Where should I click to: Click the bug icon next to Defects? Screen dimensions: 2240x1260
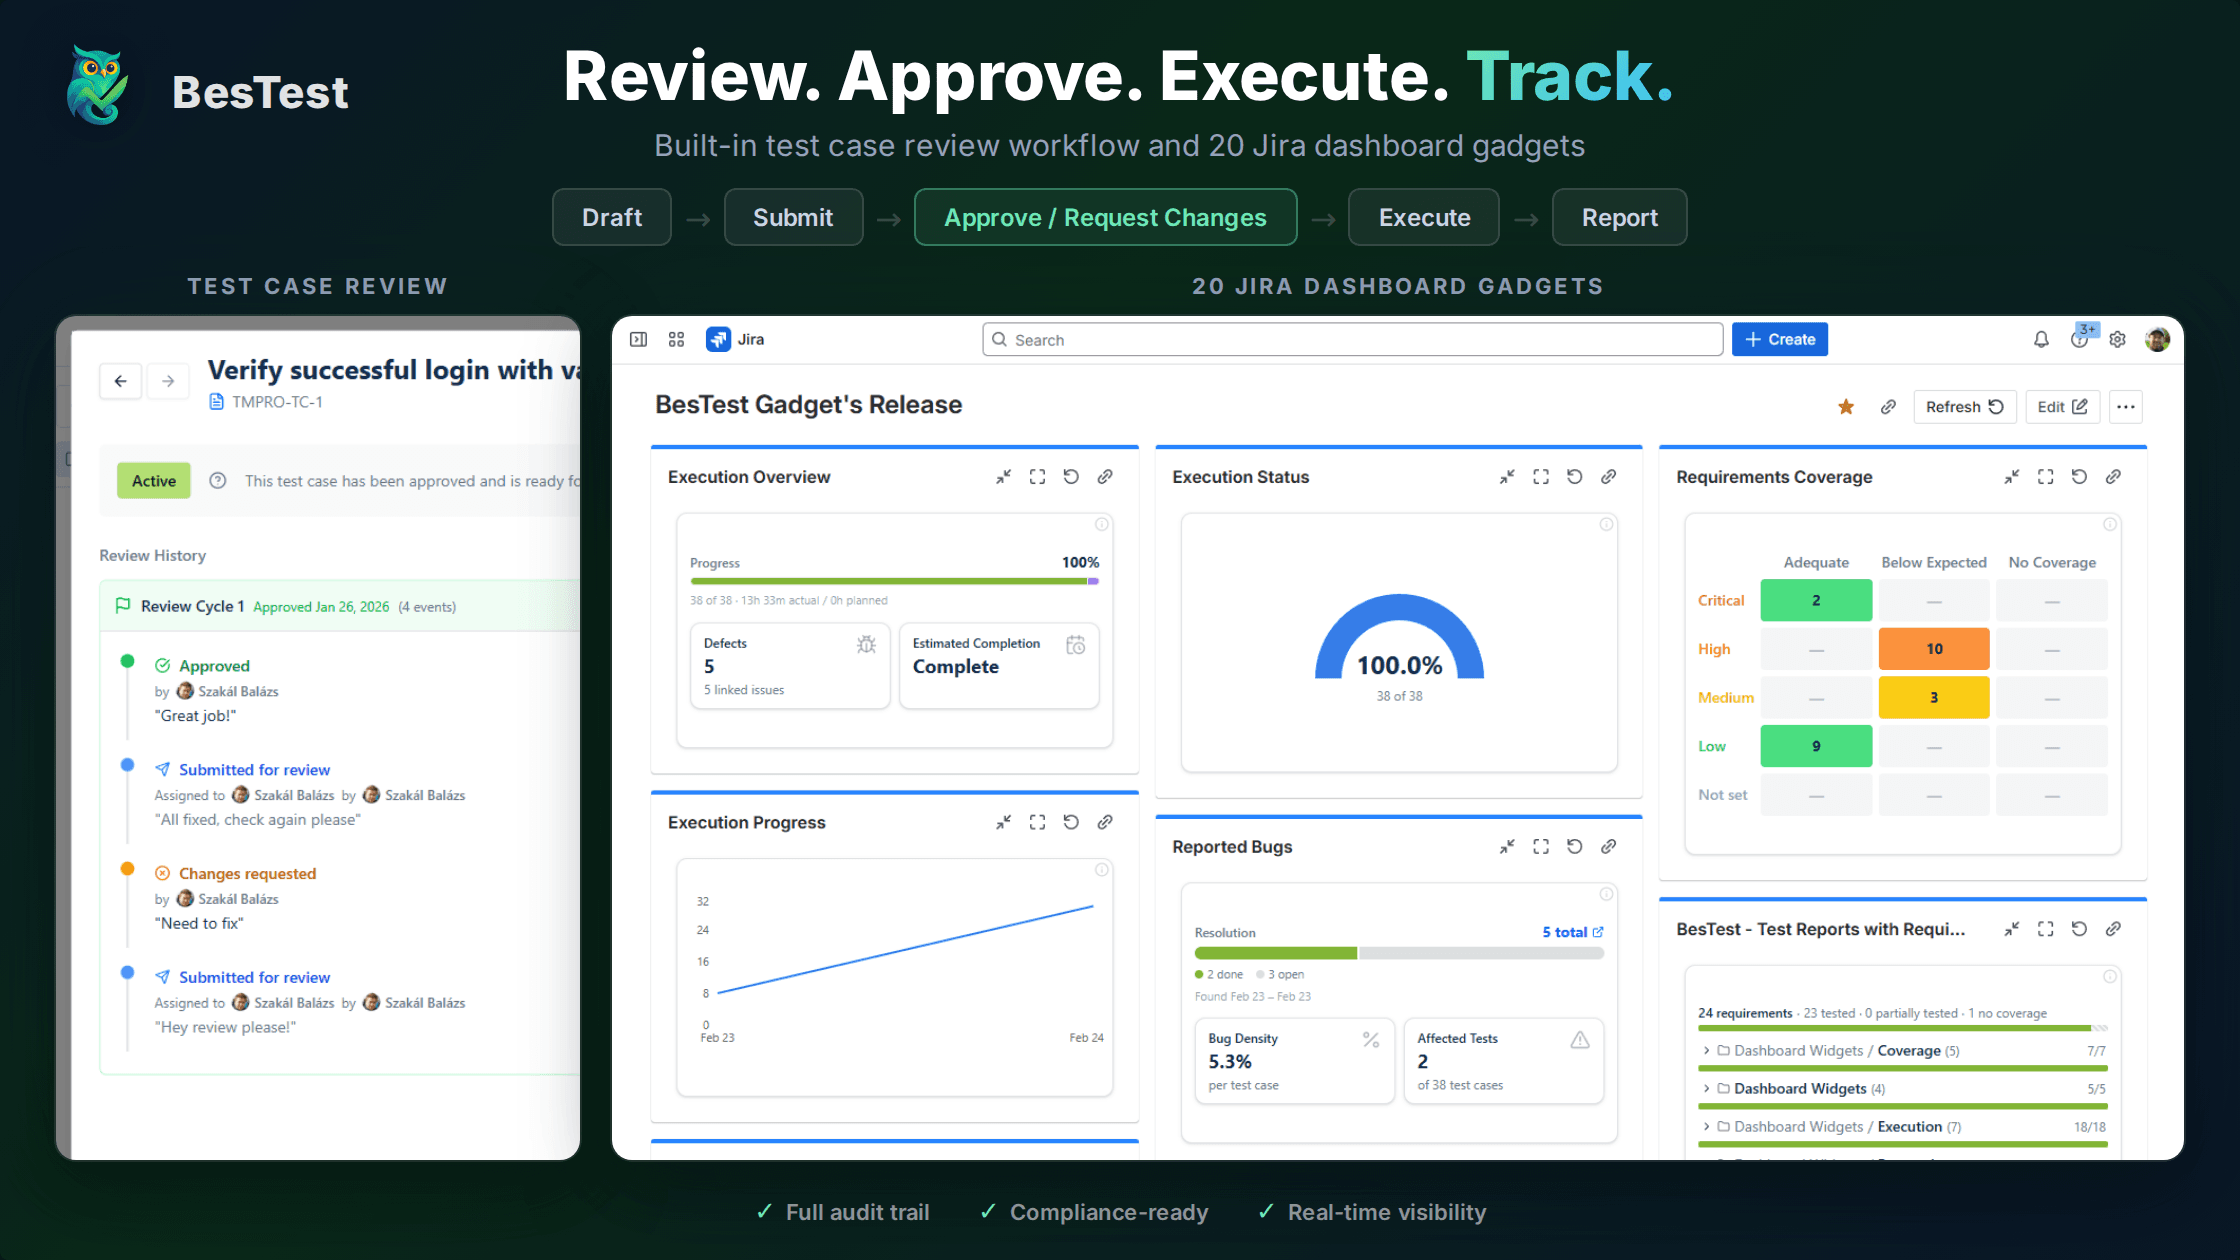click(866, 645)
